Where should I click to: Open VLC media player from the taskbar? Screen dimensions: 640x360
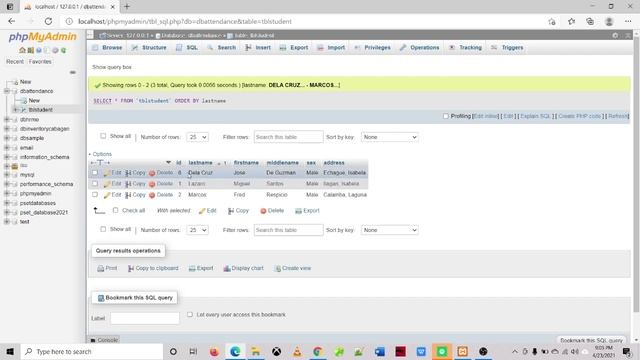click(x=297, y=351)
